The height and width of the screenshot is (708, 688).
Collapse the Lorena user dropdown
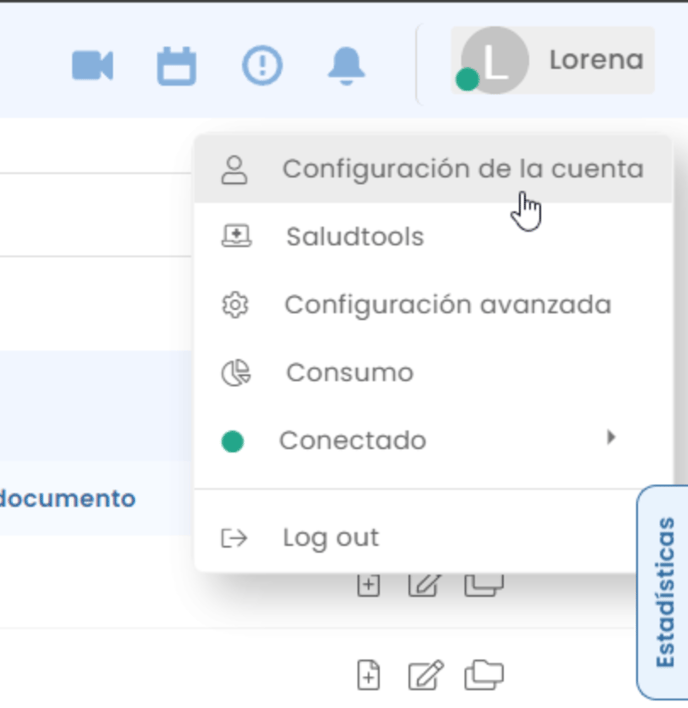pos(553,60)
